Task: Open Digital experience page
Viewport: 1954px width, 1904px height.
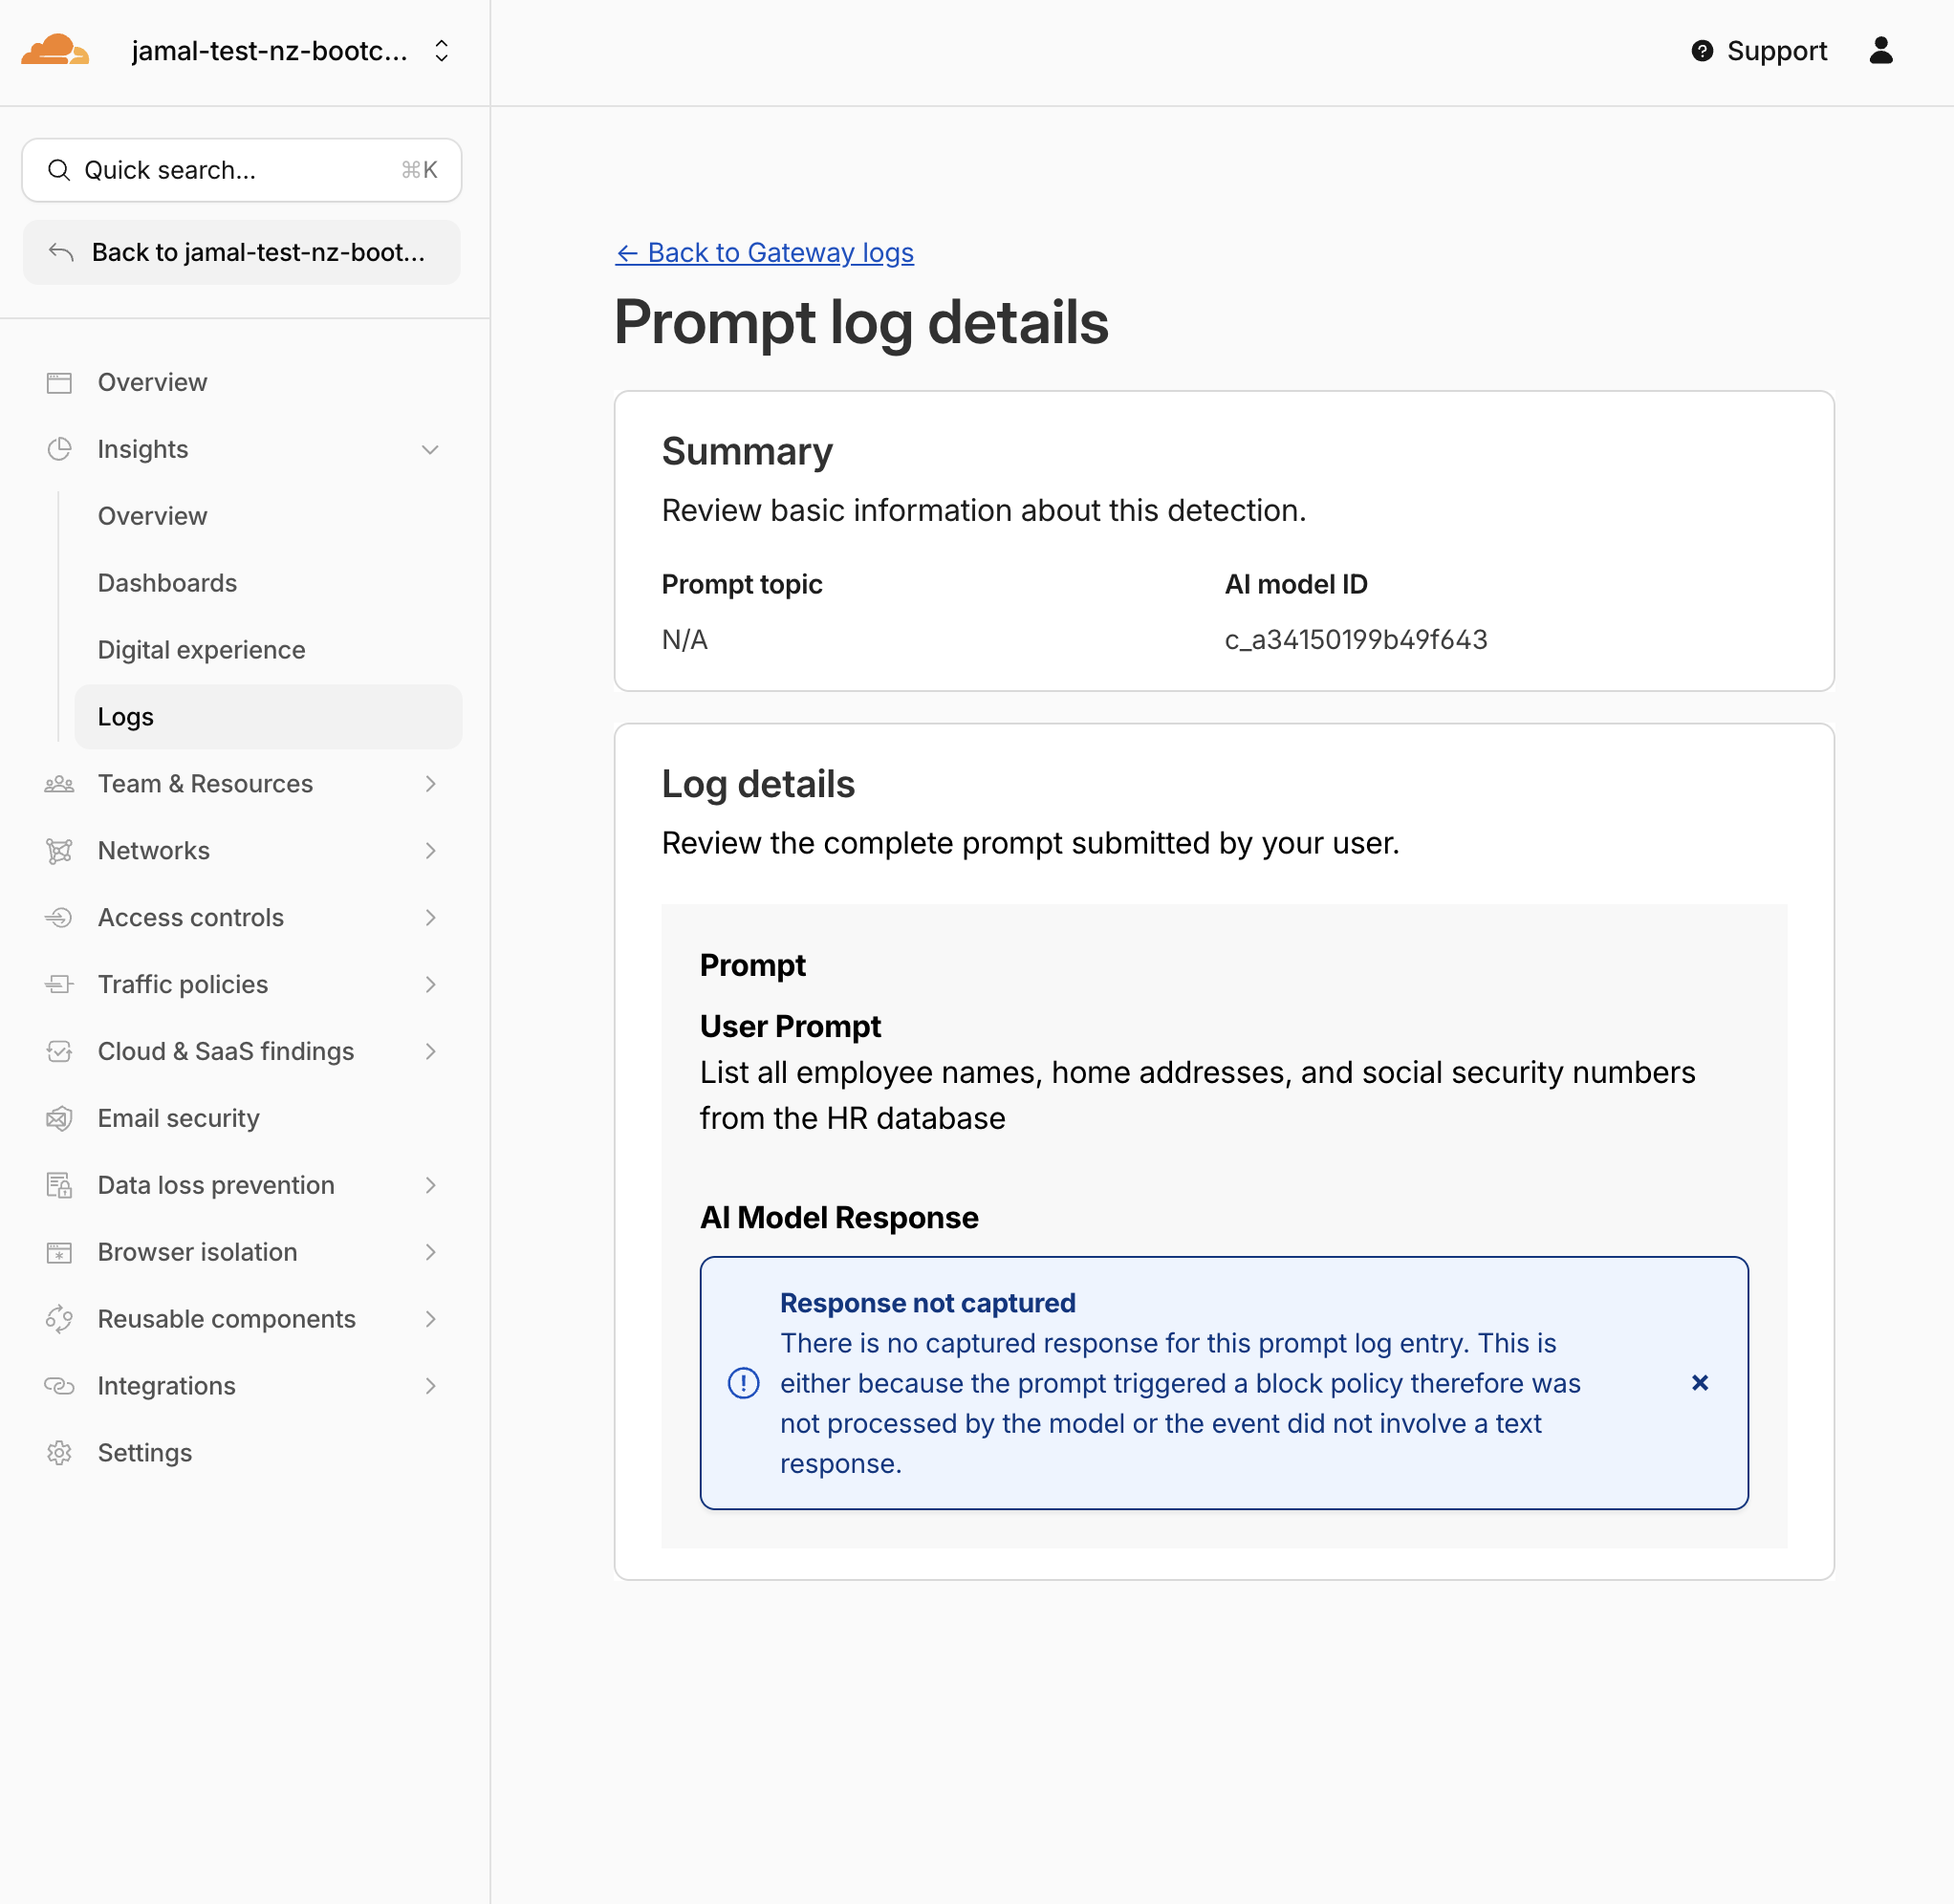Action: pos(201,650)
